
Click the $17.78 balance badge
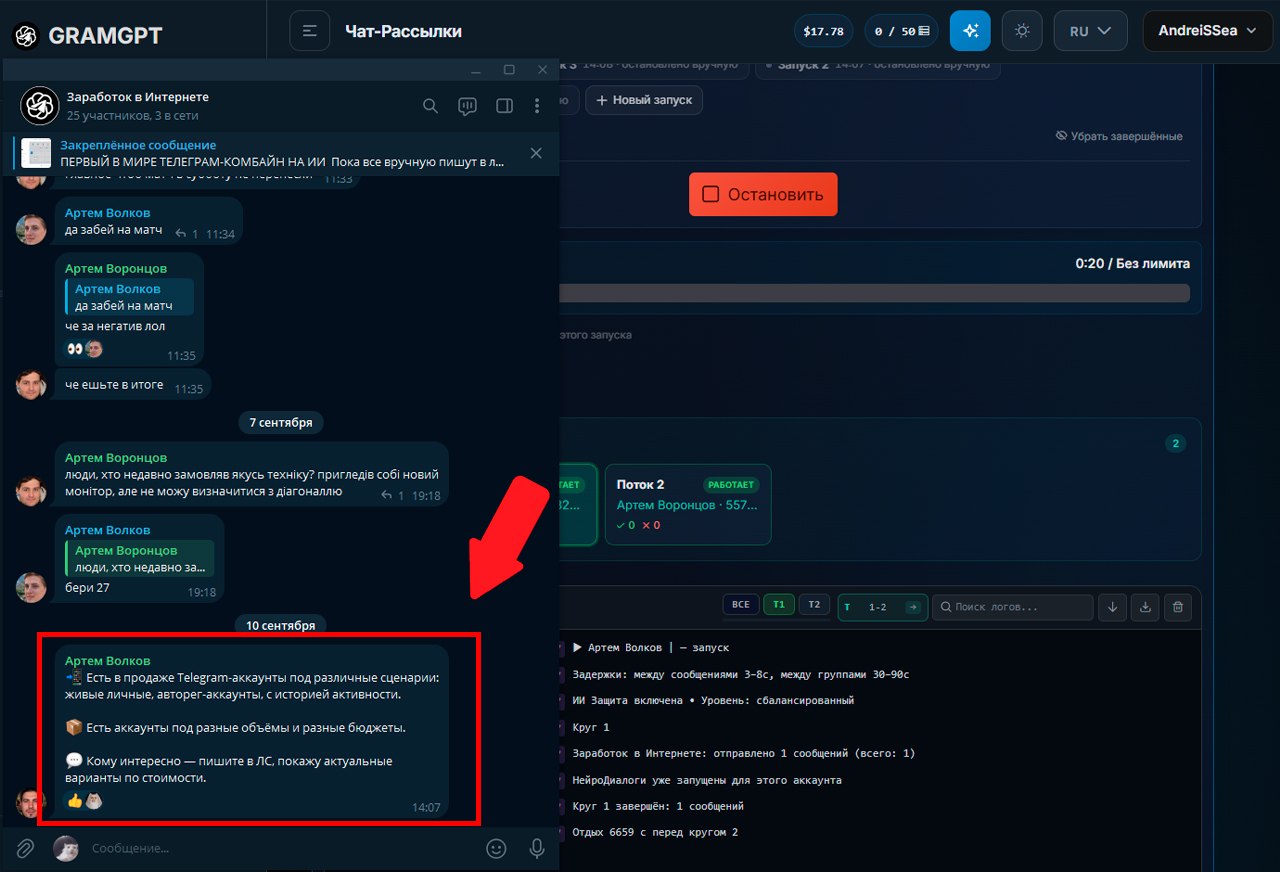pyautogui.click(x=824, y=31)
